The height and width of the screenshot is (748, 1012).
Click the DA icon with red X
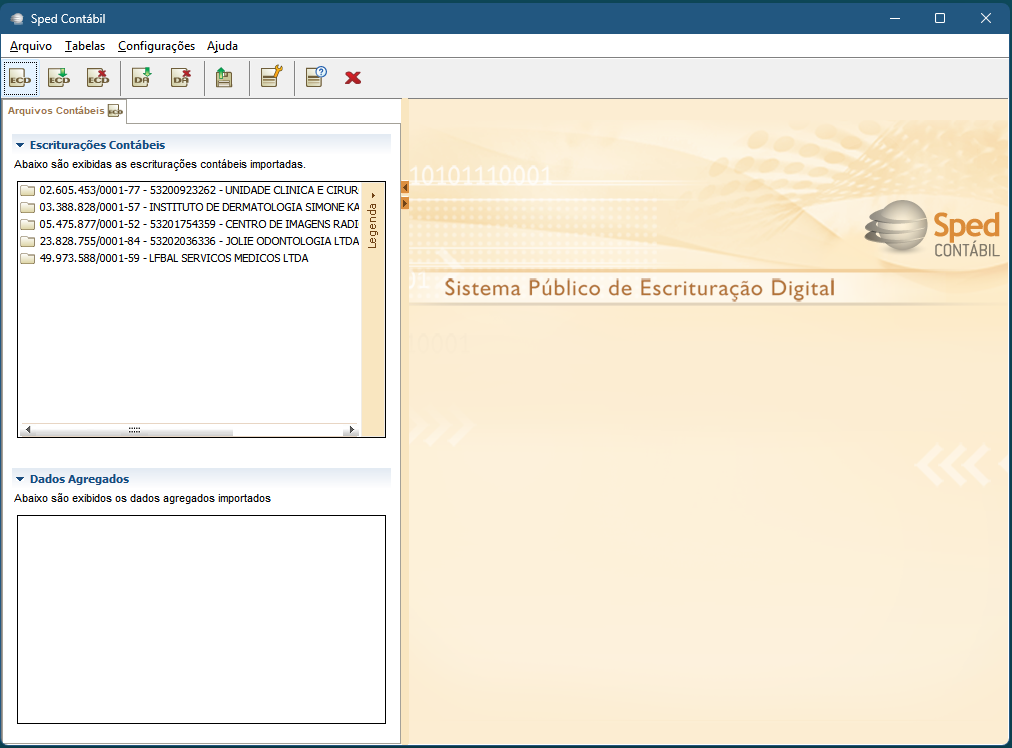tap(181, 78)
